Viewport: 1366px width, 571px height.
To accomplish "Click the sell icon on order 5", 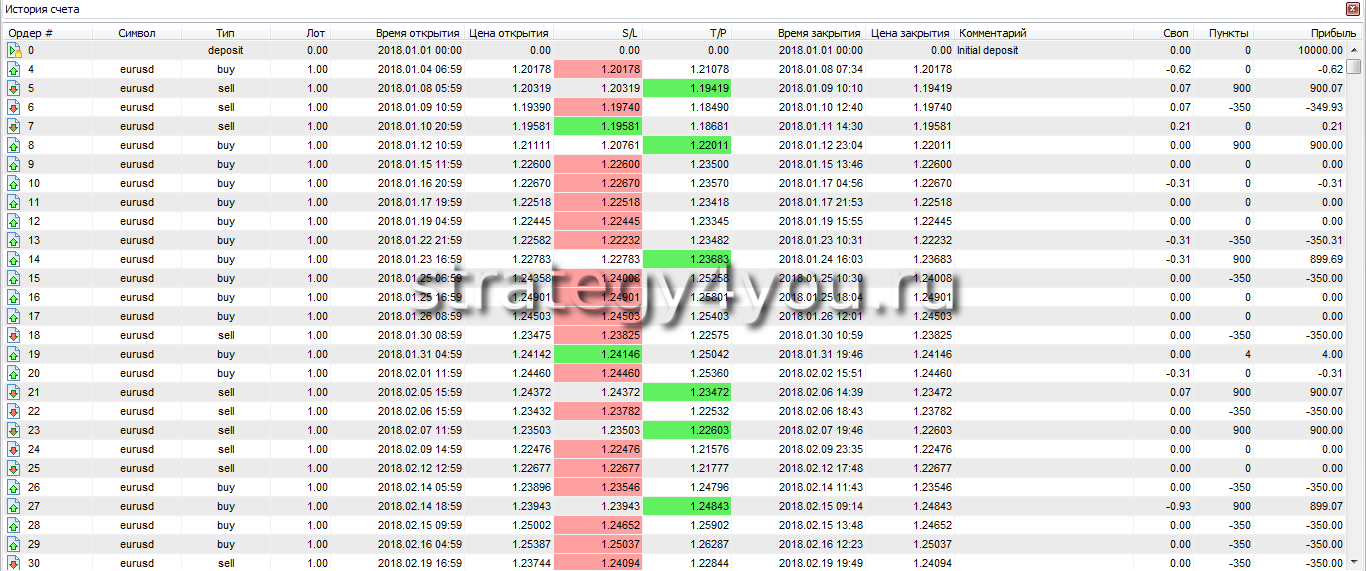I will tap(14, 89).
